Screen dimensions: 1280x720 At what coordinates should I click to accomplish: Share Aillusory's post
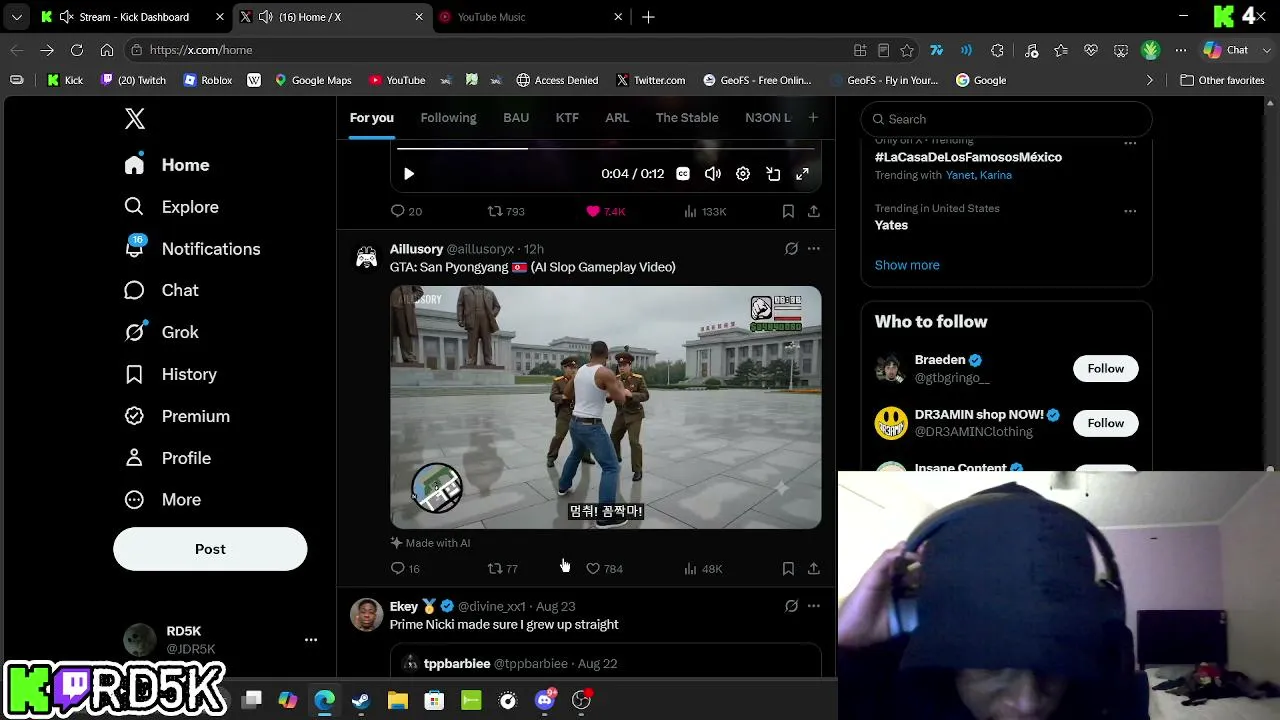tap(814, 569)
